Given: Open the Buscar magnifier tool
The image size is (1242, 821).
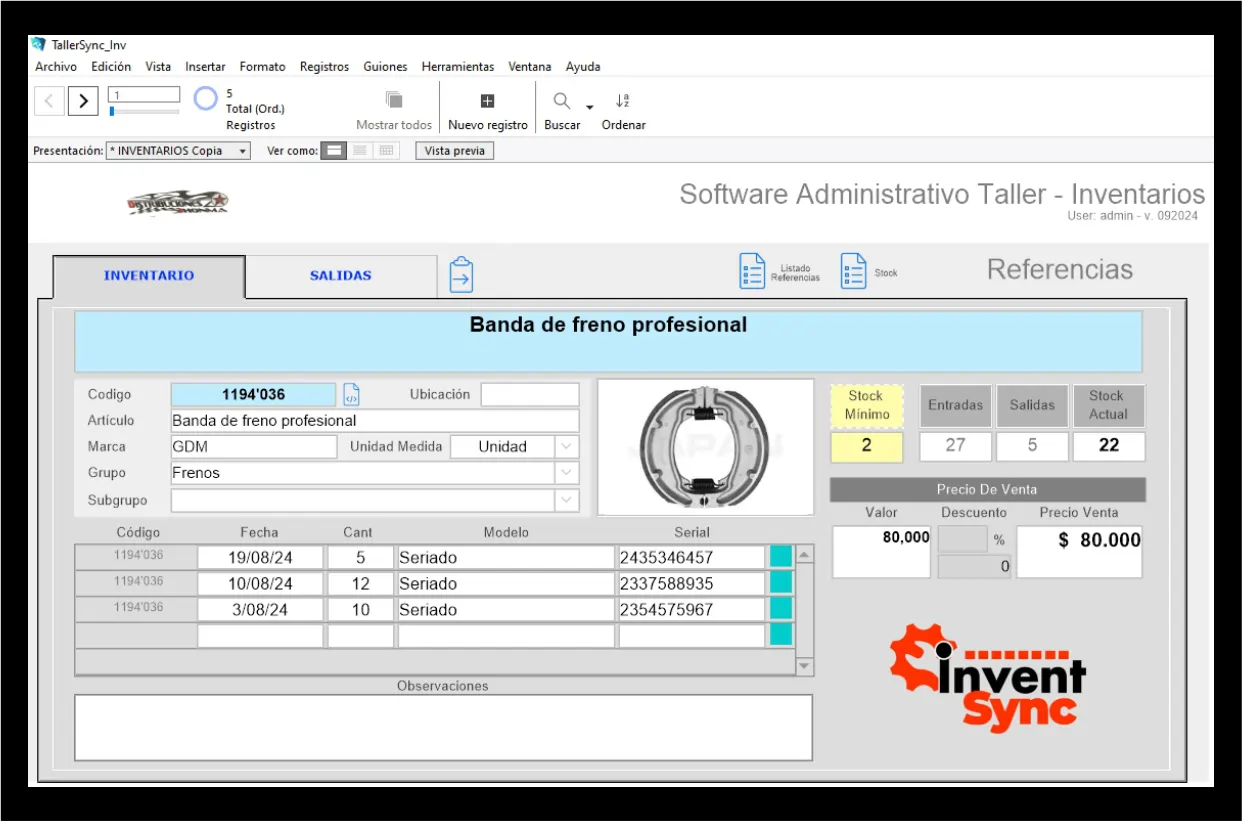Looking at the screenshot, I should tap(562, 101).
